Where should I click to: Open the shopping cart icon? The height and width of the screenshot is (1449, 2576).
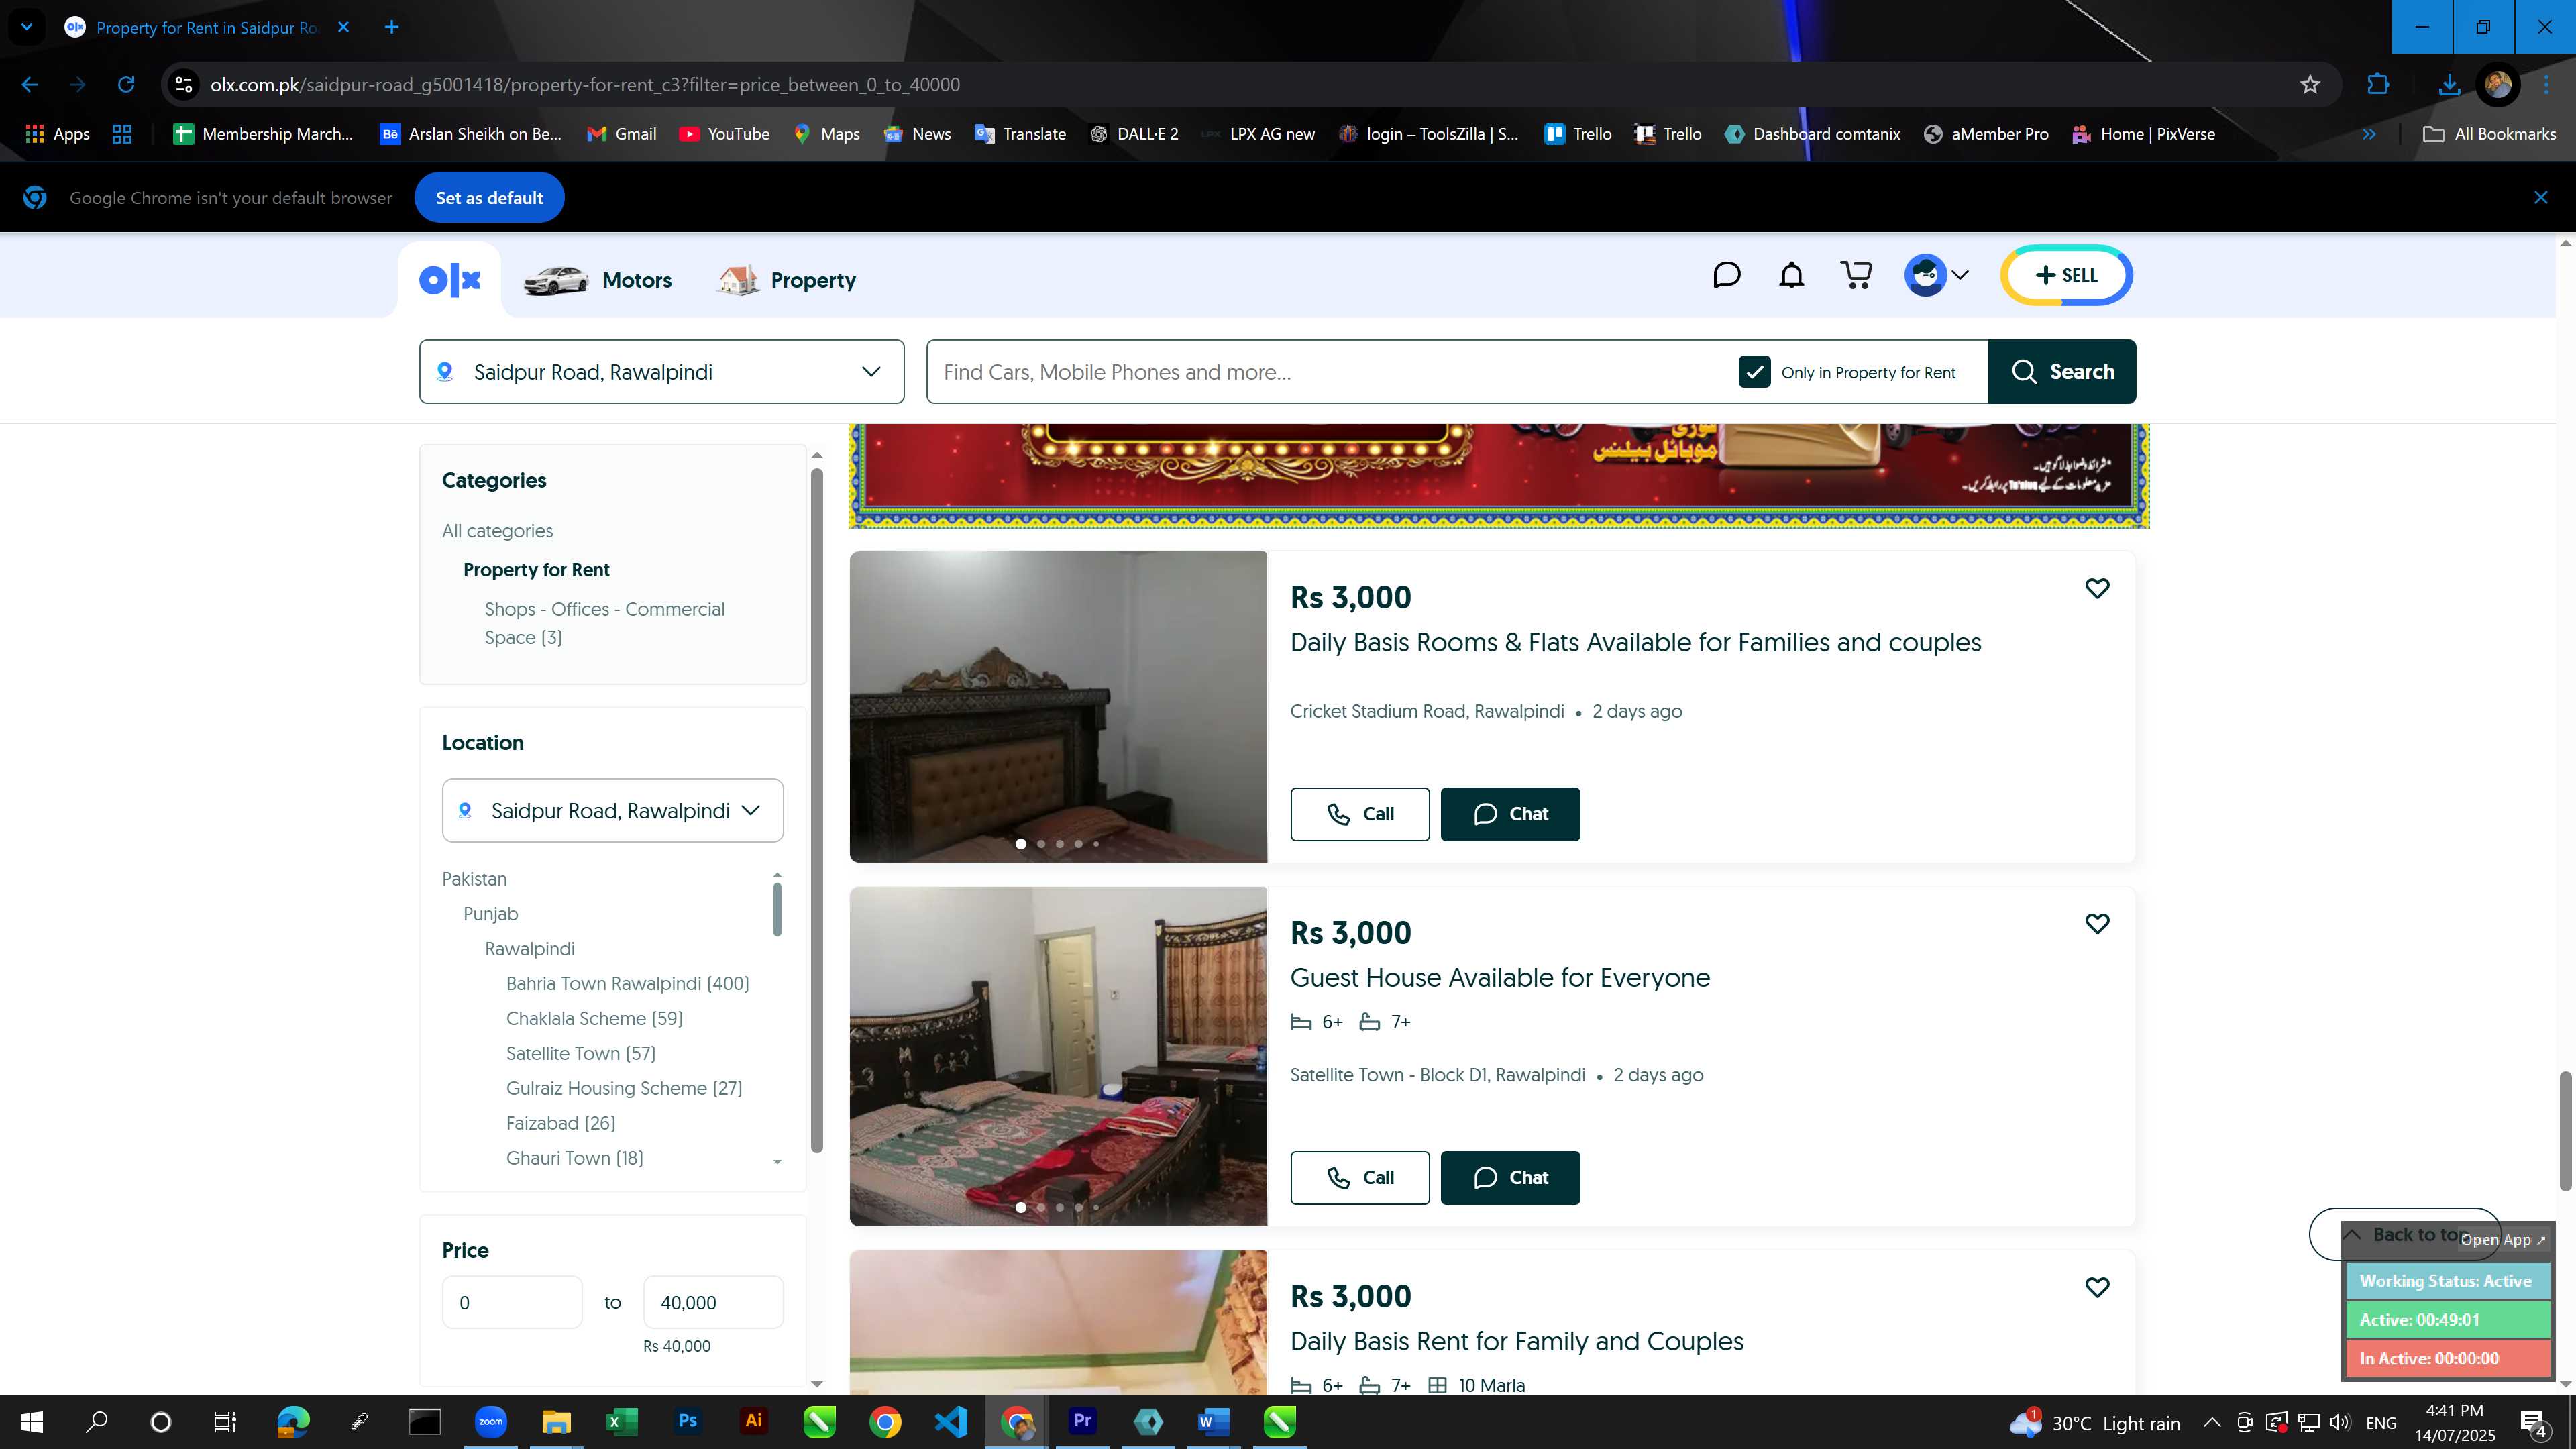coord(1856,275)
